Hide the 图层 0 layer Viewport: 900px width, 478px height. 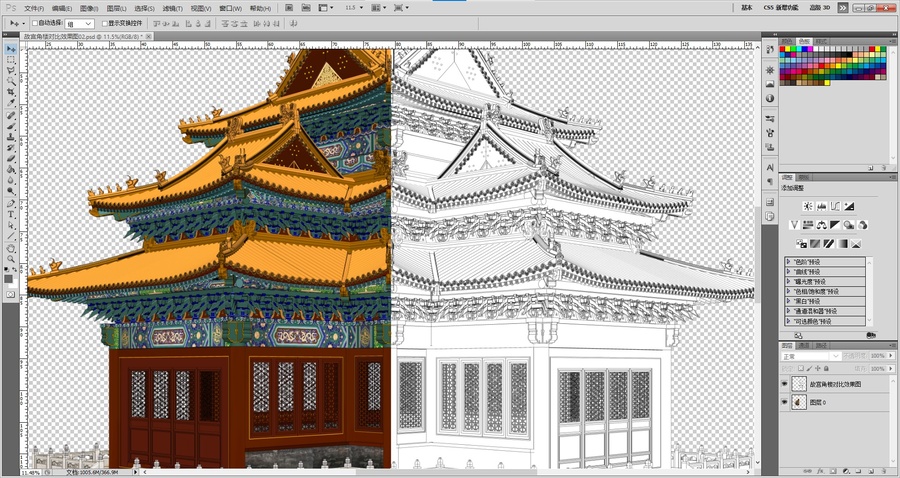784,402
